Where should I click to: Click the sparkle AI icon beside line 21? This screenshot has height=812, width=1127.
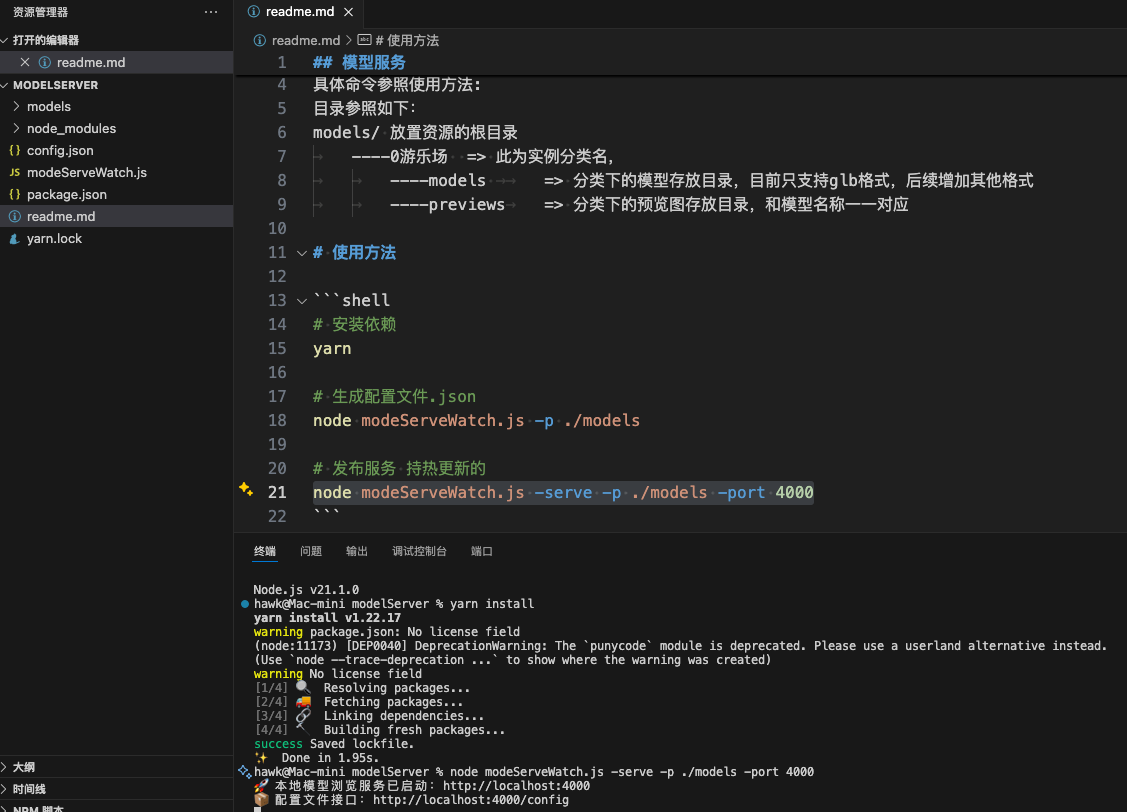(245, 489)
